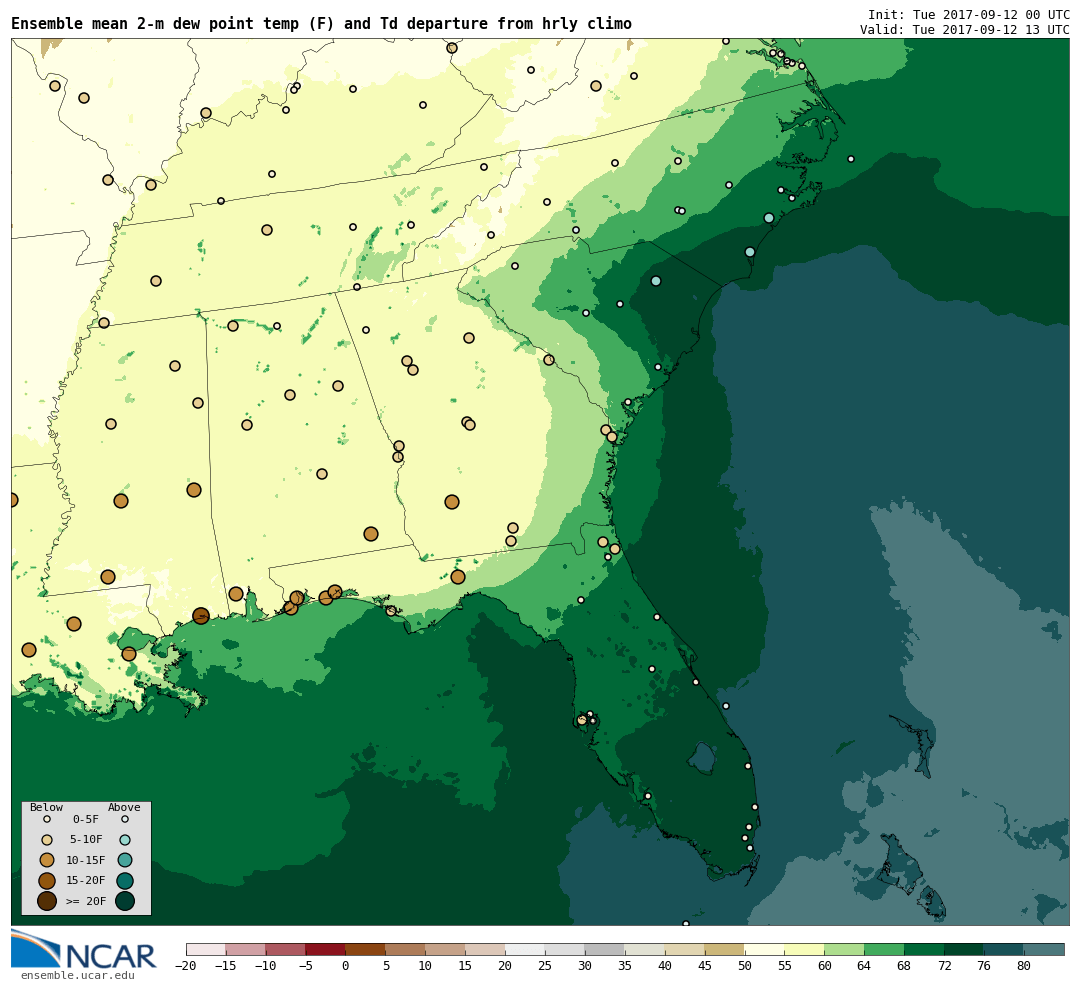Viewport: 1080px width, 988px height.
Task: Click the '0-5F' legend label
Action: point(86,820)
